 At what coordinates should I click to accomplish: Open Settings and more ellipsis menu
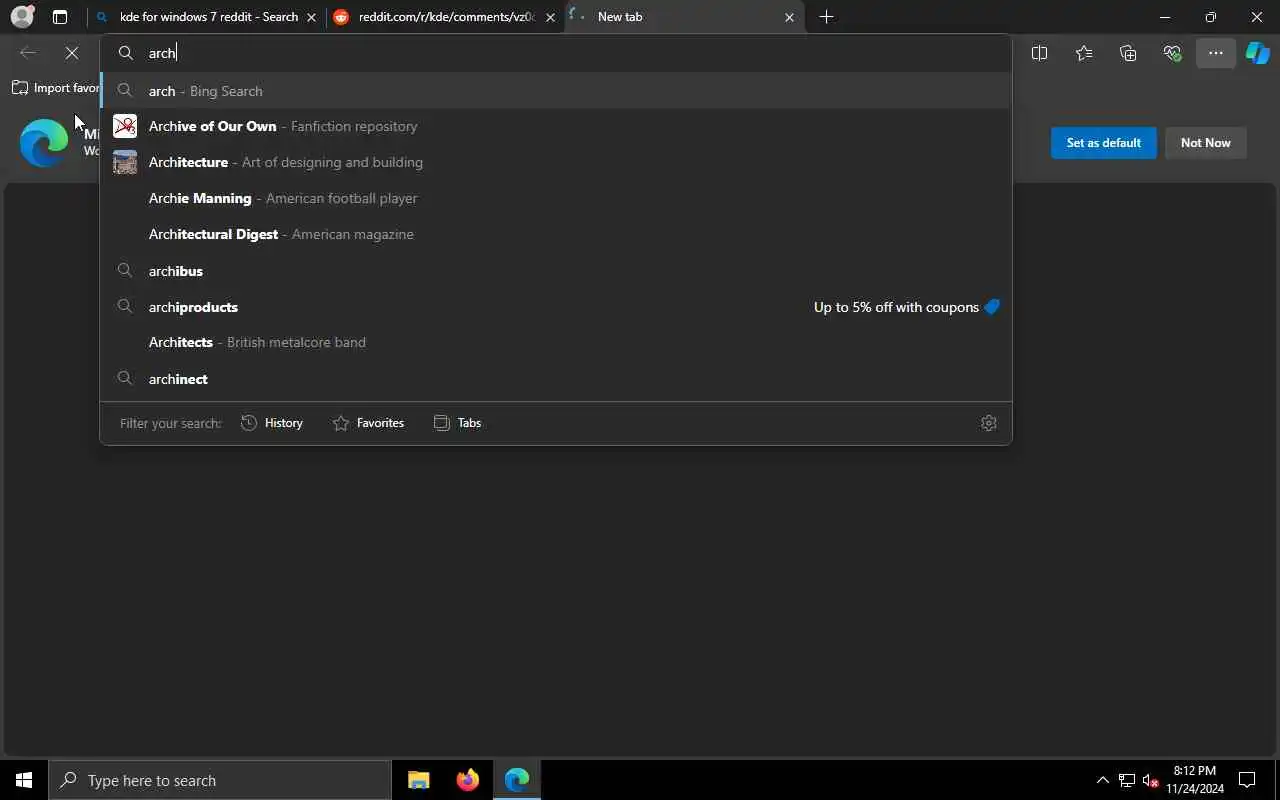tap(1216, 53)
